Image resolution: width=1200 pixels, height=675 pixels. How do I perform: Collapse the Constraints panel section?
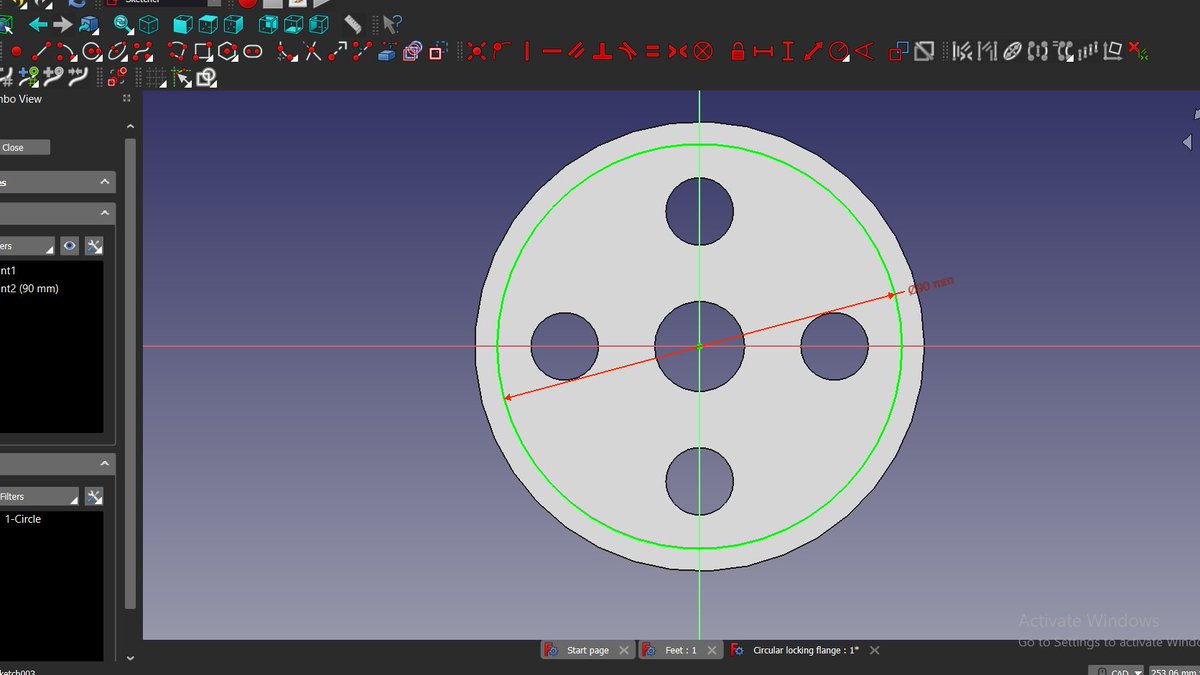[x=105, y=213]
